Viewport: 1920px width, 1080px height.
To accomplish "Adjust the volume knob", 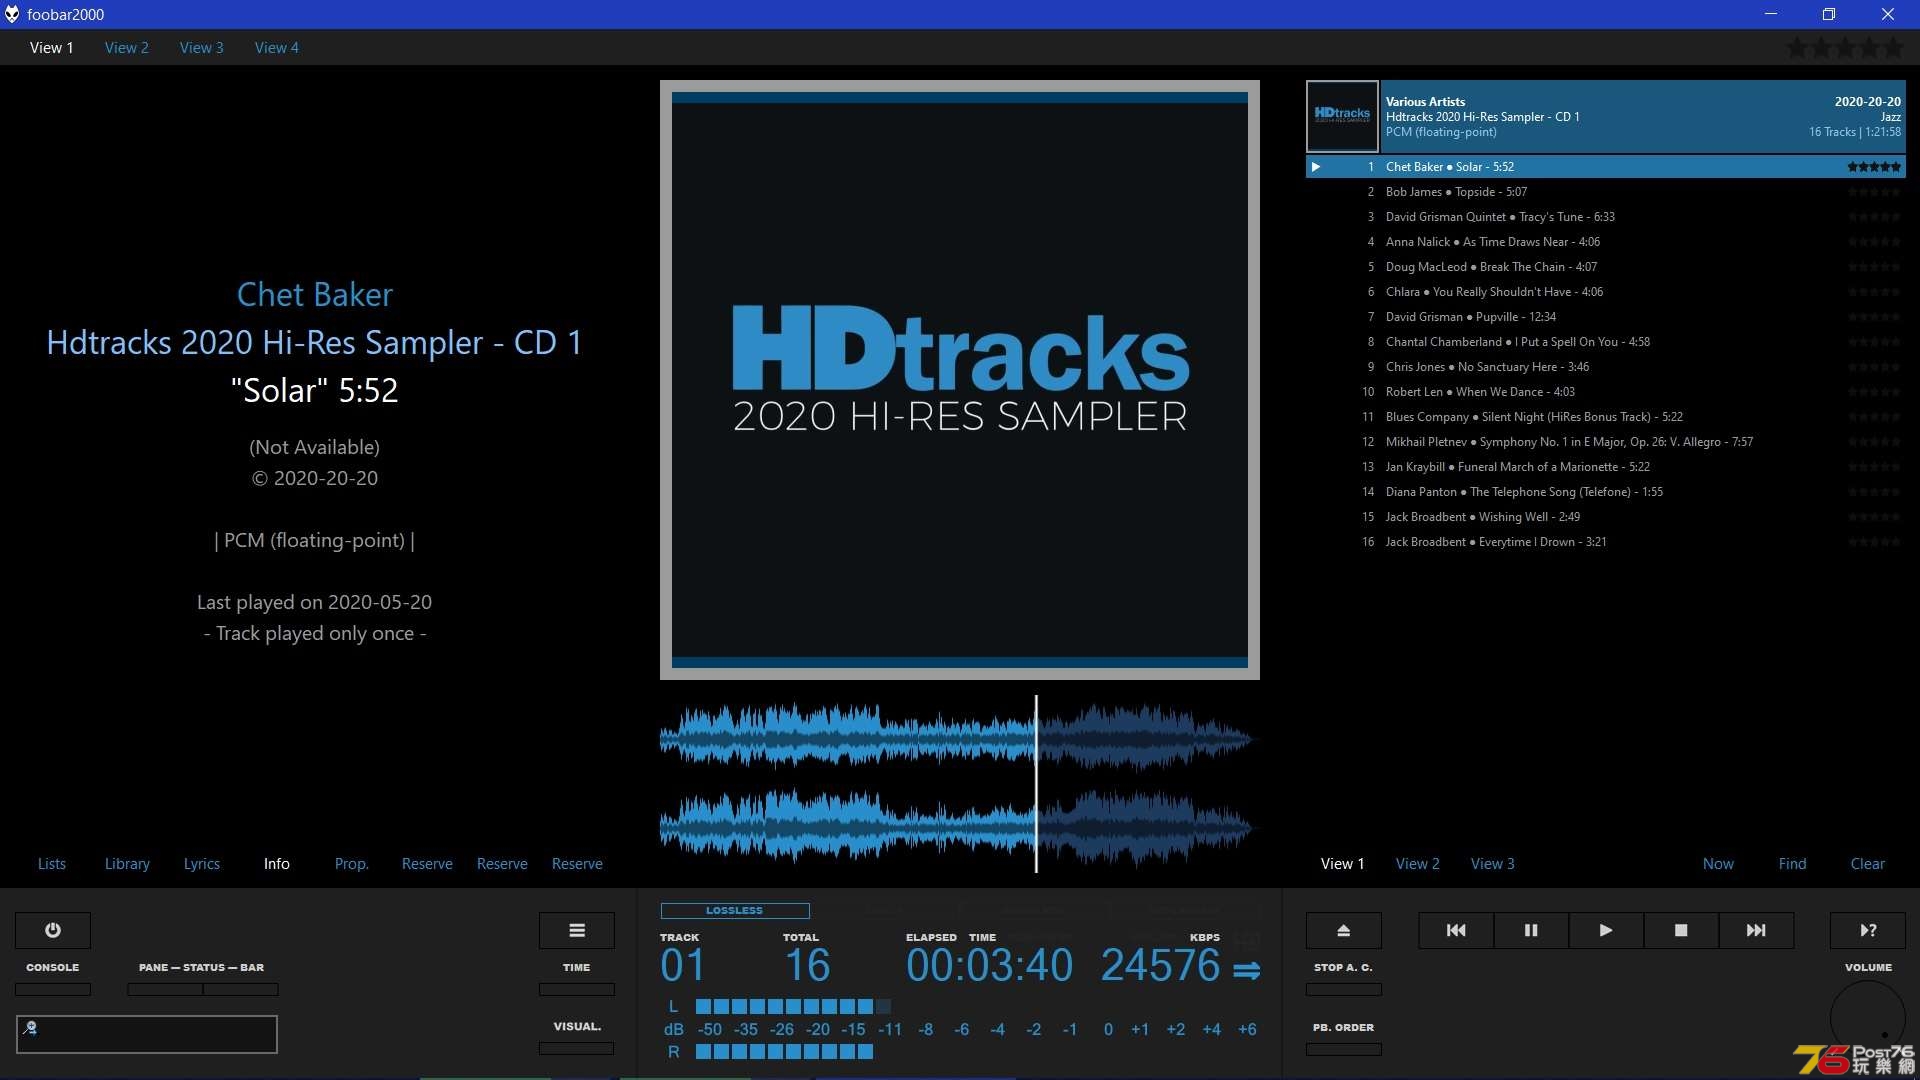I will point(1868,1018).
